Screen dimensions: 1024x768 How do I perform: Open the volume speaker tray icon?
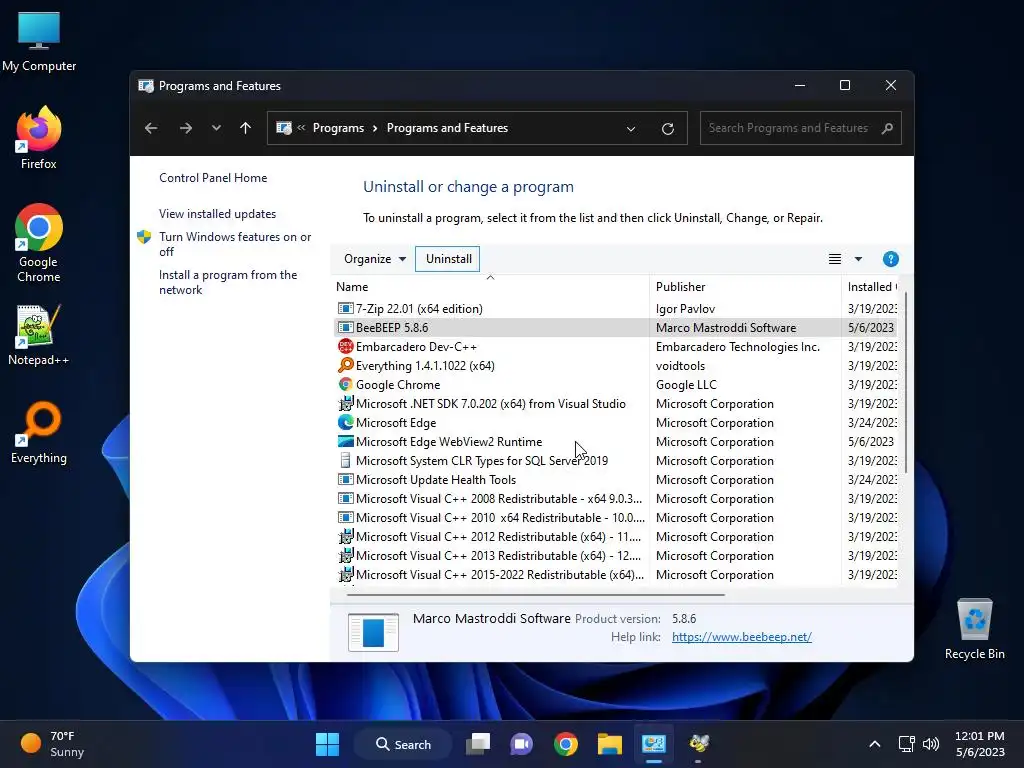click(x=931, y=744)
